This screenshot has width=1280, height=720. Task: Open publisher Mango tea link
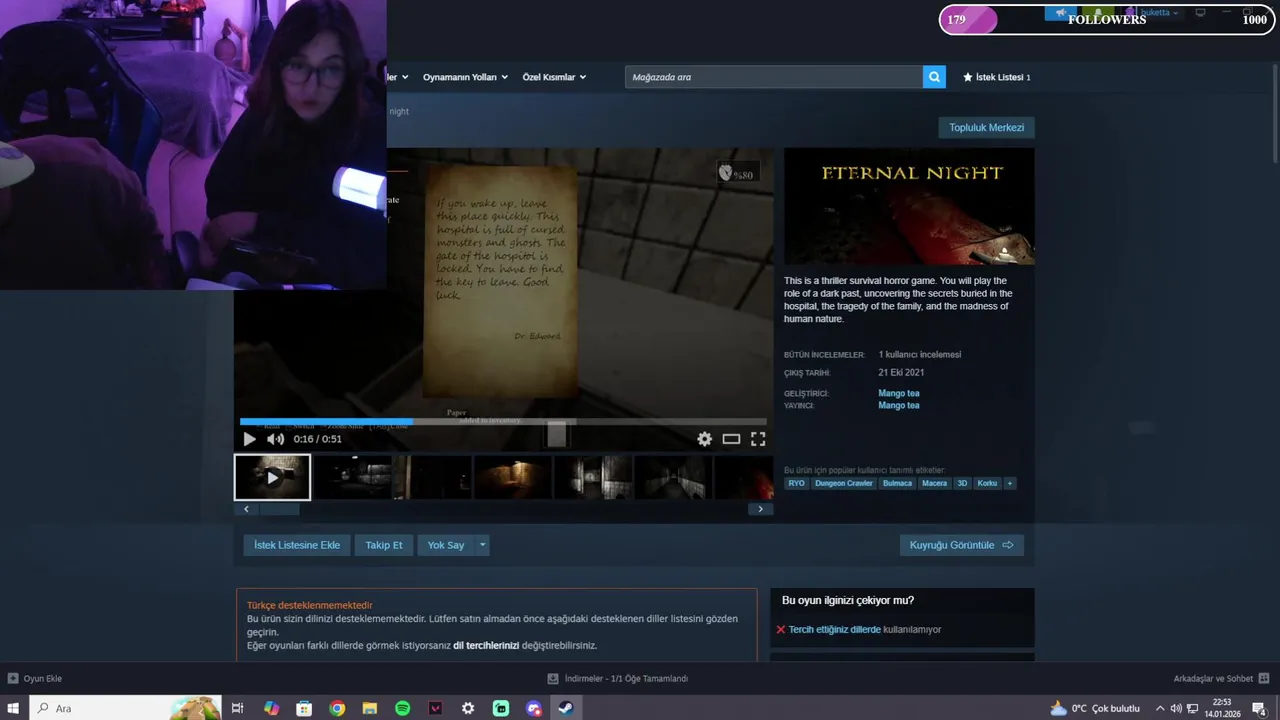[x=899, y=405]
